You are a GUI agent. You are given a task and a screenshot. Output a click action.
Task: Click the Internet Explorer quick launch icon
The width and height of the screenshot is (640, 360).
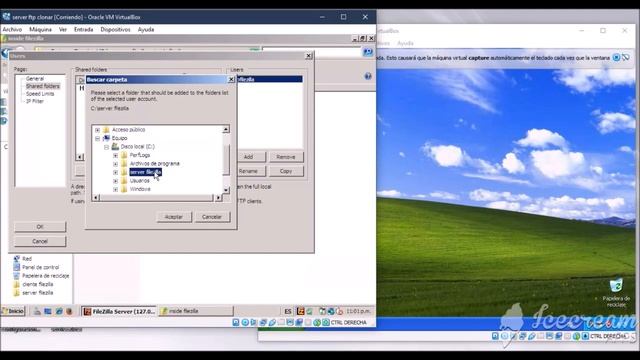click(59, 311)
